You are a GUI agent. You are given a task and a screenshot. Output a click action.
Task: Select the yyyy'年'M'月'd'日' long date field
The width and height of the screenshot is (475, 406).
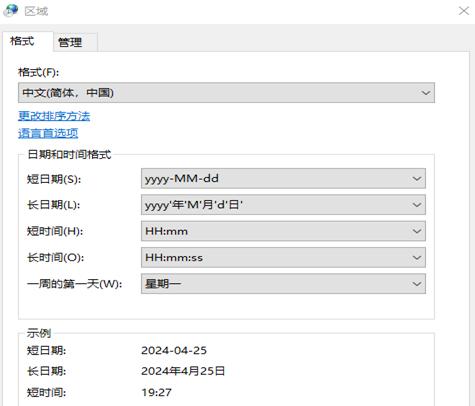283,205
